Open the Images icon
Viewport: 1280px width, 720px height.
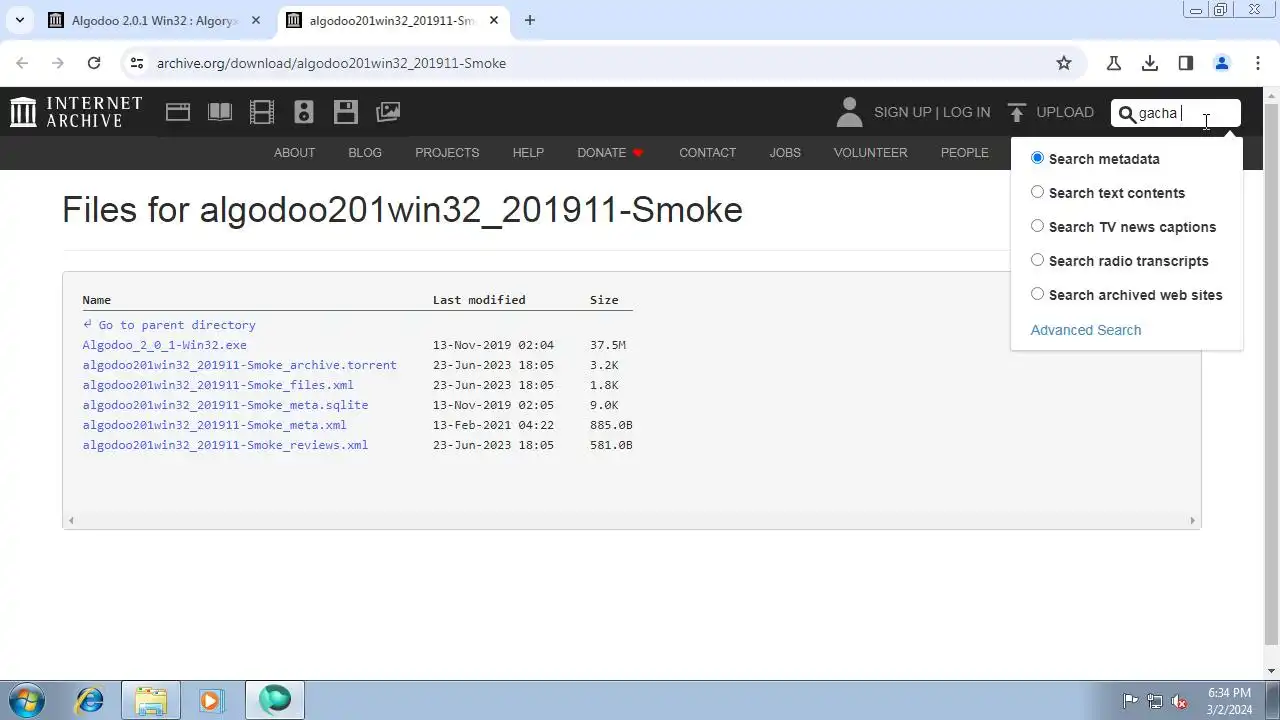click(x=388, y=112)
